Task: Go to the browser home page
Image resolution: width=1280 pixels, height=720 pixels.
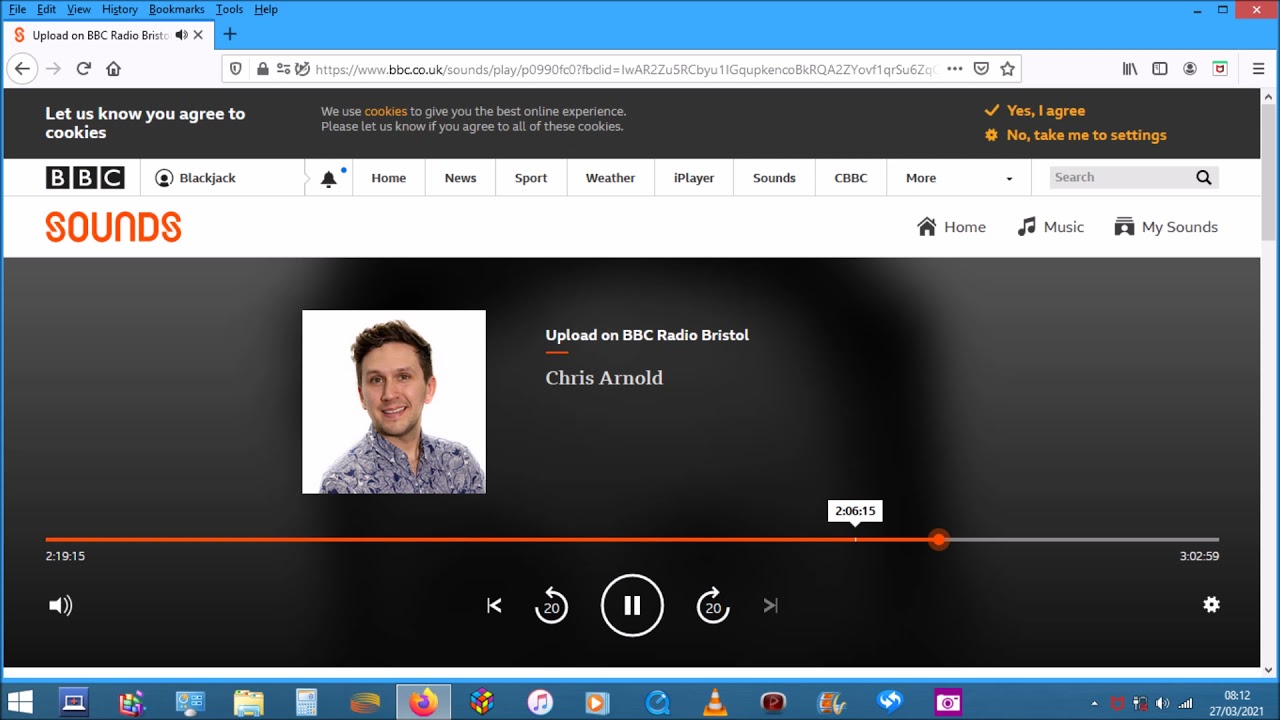Action: (113, 69)
